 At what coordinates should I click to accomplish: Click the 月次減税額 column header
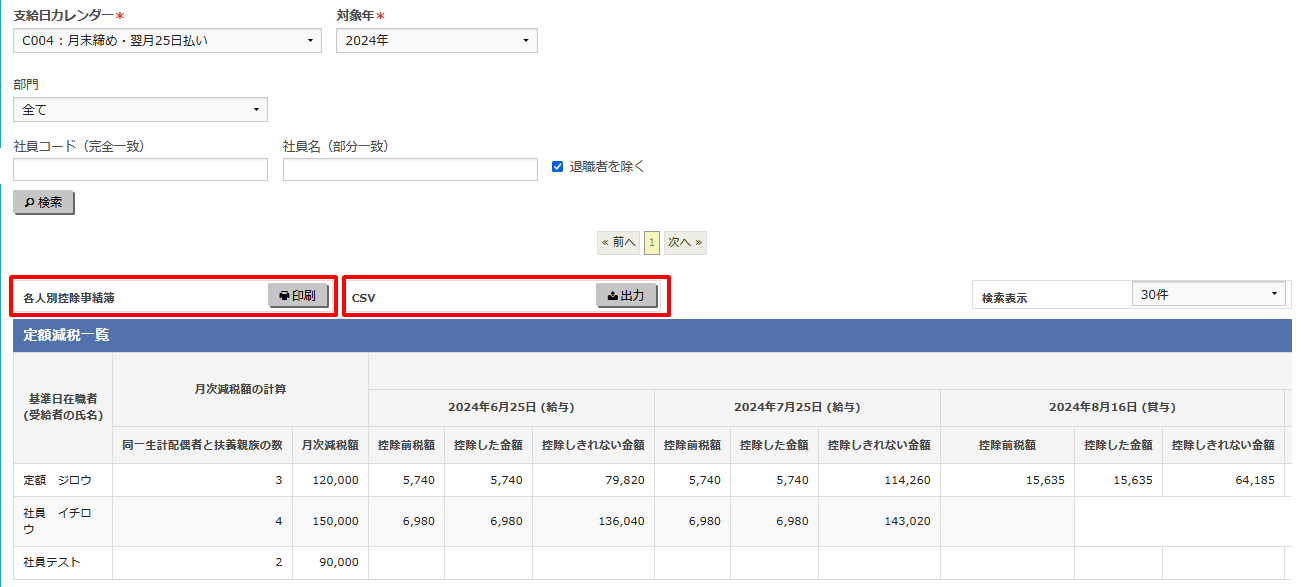330,445
